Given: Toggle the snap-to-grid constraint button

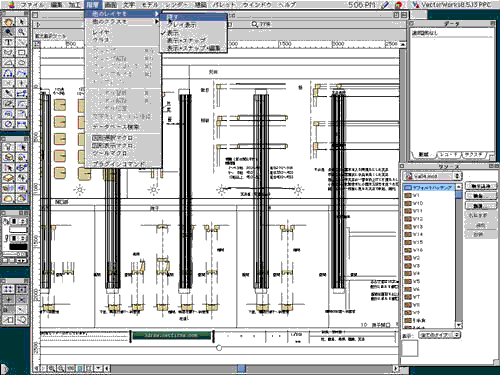Looking at the screenshot, I should (8, 289).
